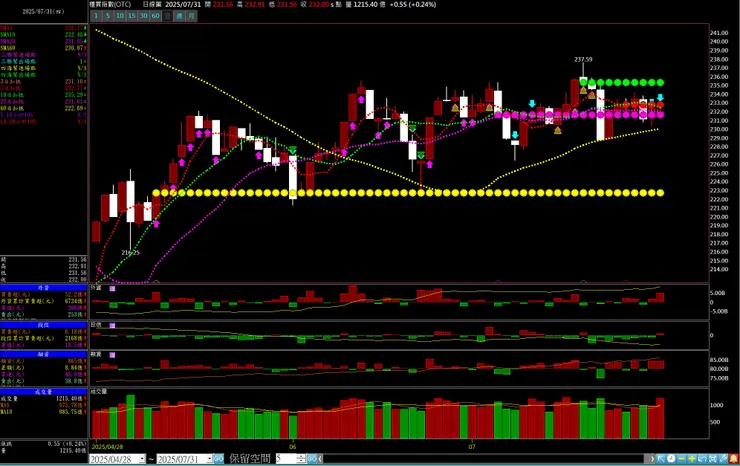Open the start date 2025/04/28 dropdown
Viewport: 740px width, 466px height.
142,459
